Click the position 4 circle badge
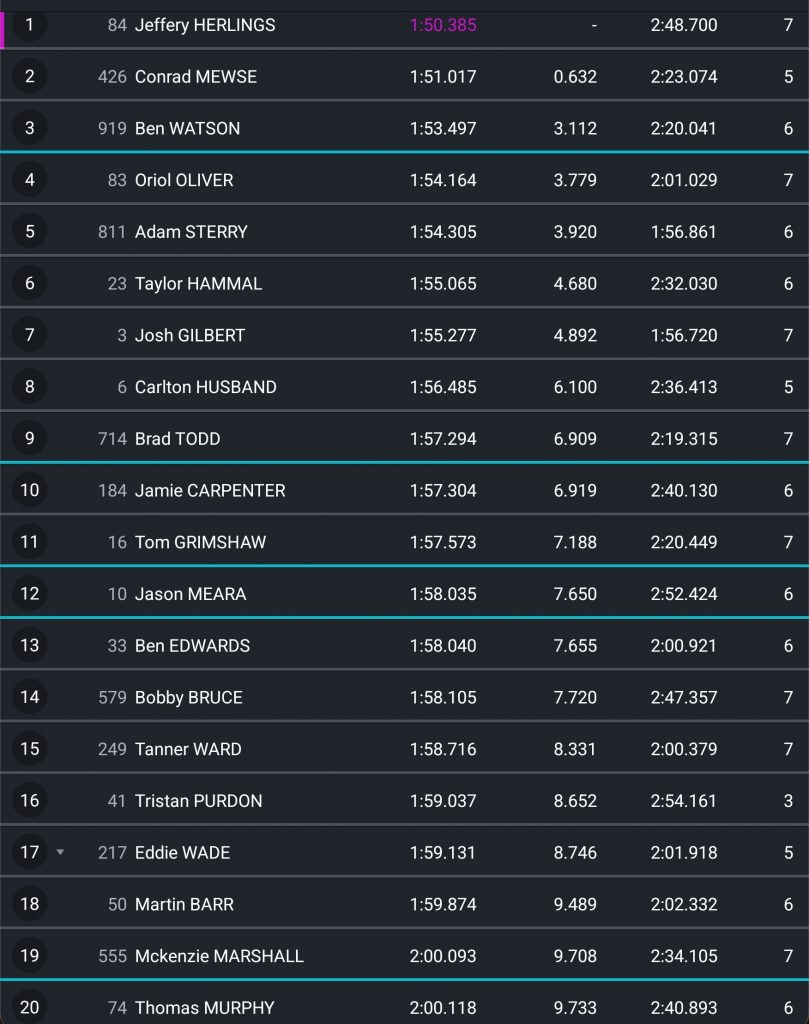The image size is (809, 1024). pyautogui.click(x=30, y=180)
